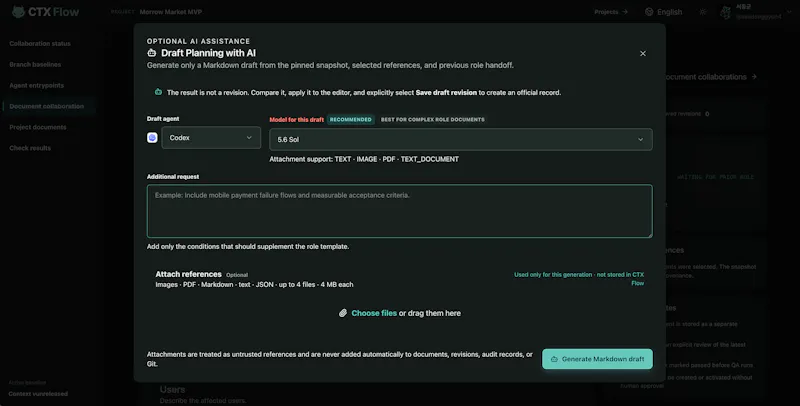Open Collaboration status in sidebar
Viewport: 800px width, 406px height.
click(x=40, y=43)
